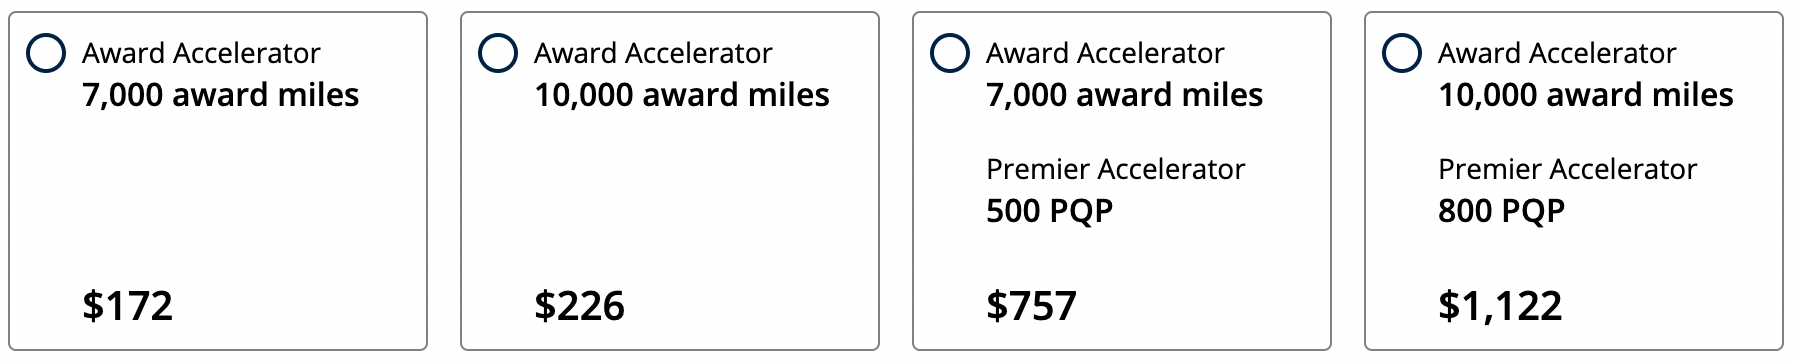Select the $1,122 Award Accelerator radio button
Screen dimensions: 1794x362
[x=1402, y=53]
